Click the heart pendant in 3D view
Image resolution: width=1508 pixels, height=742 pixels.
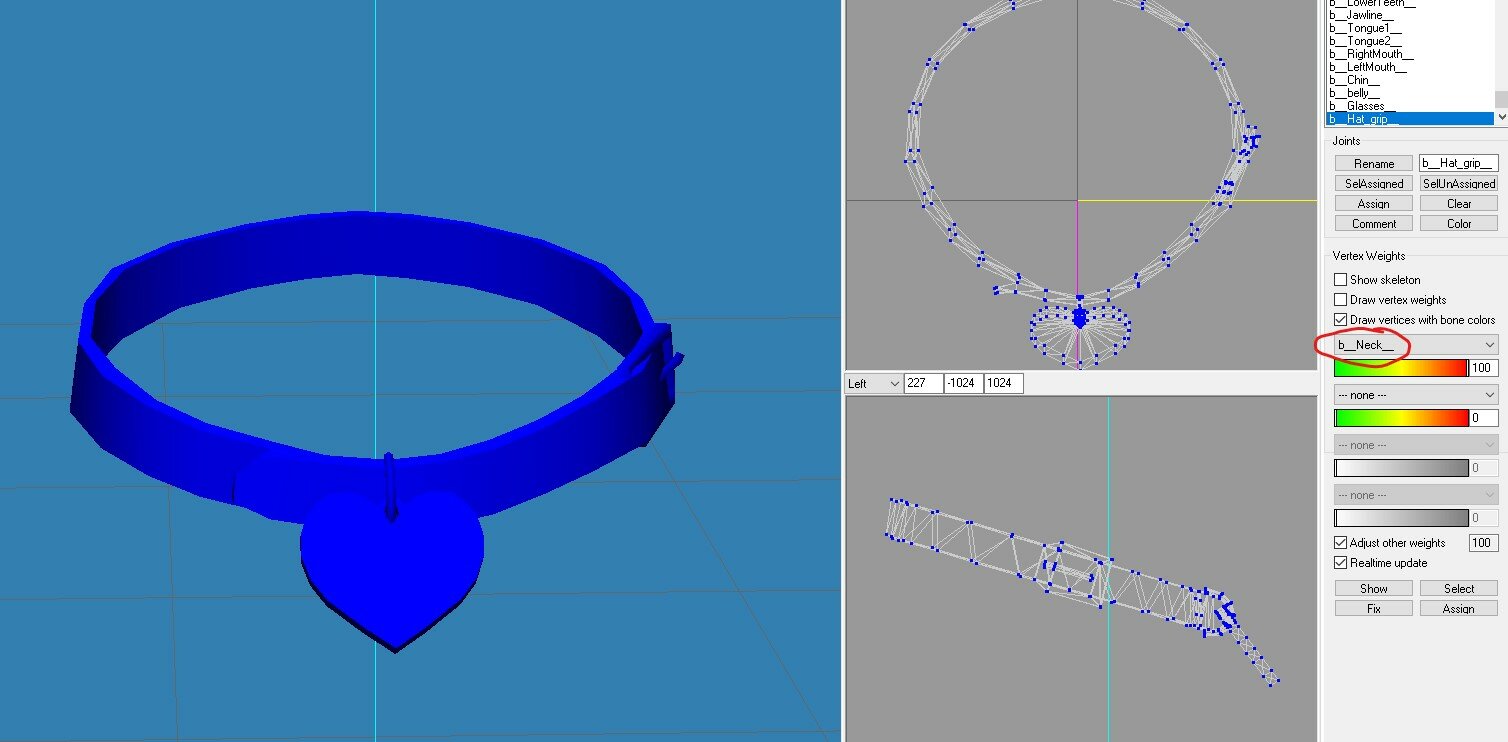tap(392, 570)
